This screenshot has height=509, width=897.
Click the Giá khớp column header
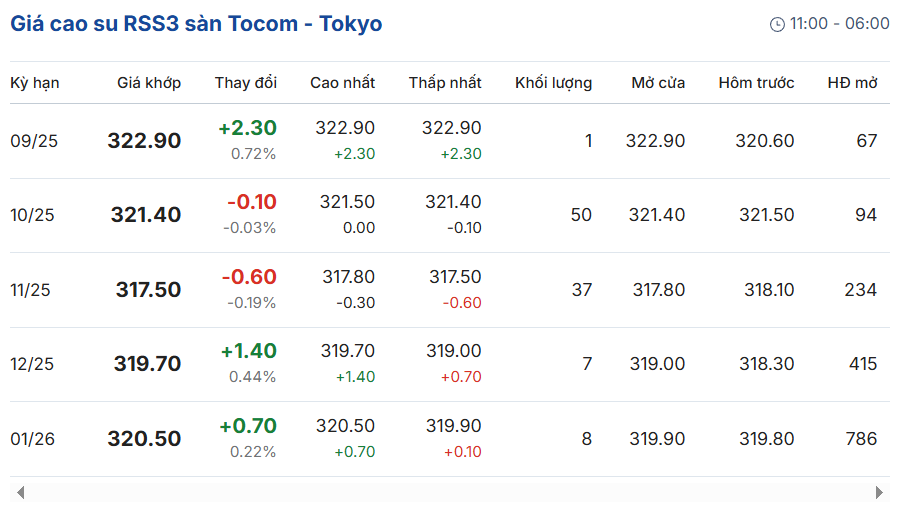click(149, 83)
